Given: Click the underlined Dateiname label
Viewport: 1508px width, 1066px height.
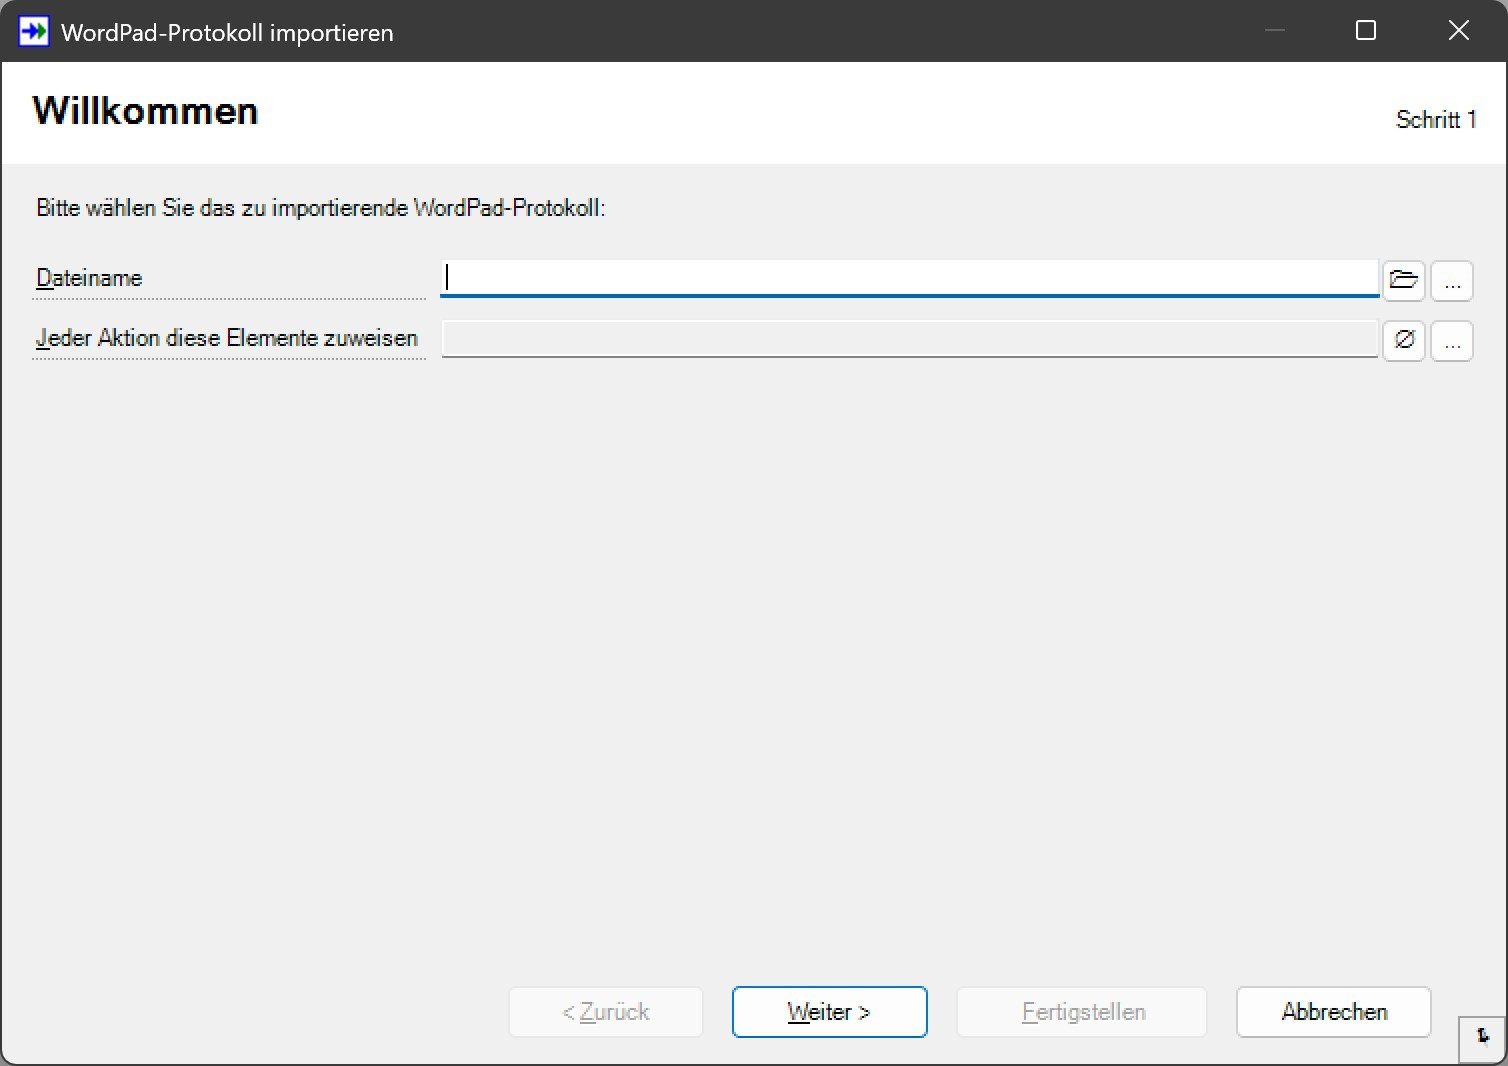Looking at the screenshot, I should (89, 278).
